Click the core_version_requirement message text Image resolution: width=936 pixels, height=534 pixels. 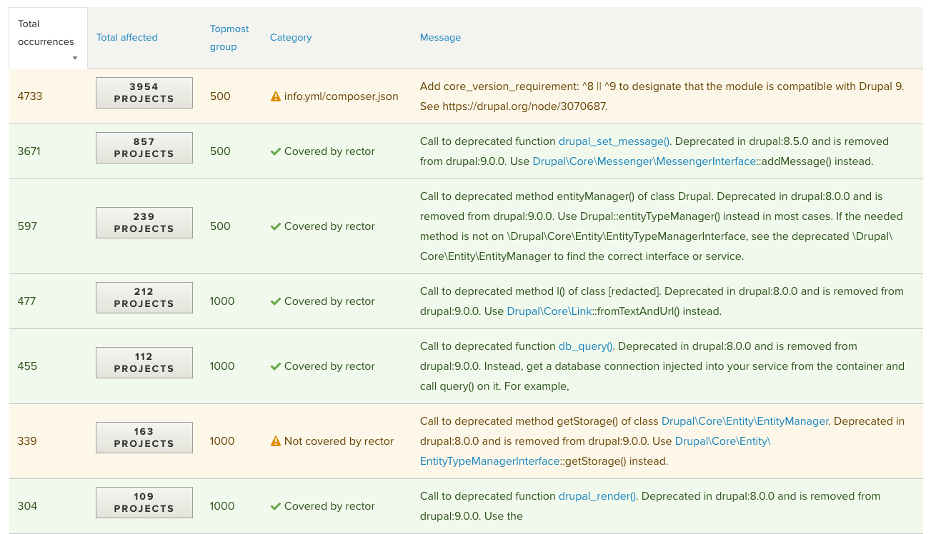point(662,96)
